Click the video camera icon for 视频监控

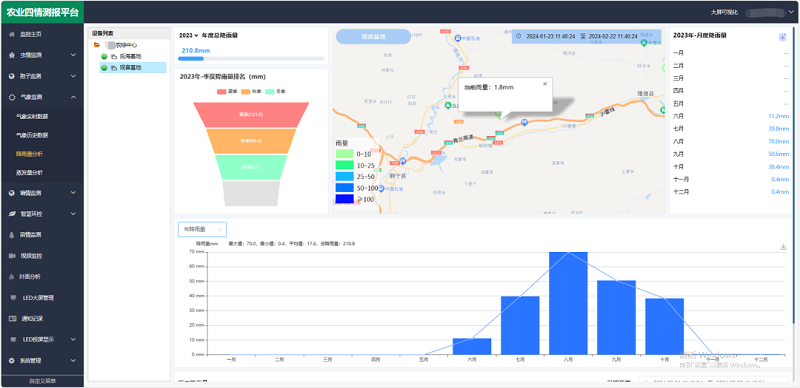click(x=12, y=256)
